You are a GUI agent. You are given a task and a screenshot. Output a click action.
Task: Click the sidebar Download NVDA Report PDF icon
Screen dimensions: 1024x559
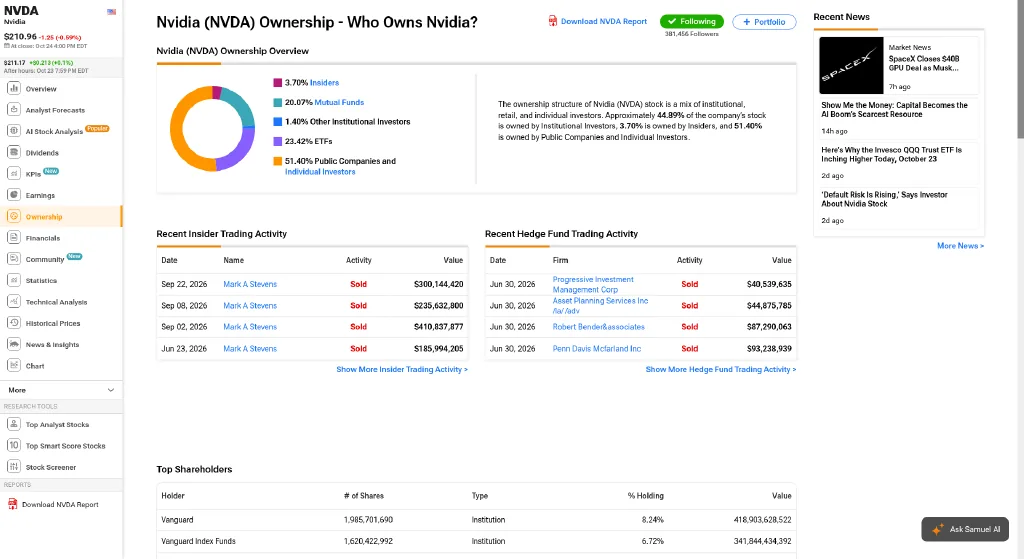tap(12, 504)
